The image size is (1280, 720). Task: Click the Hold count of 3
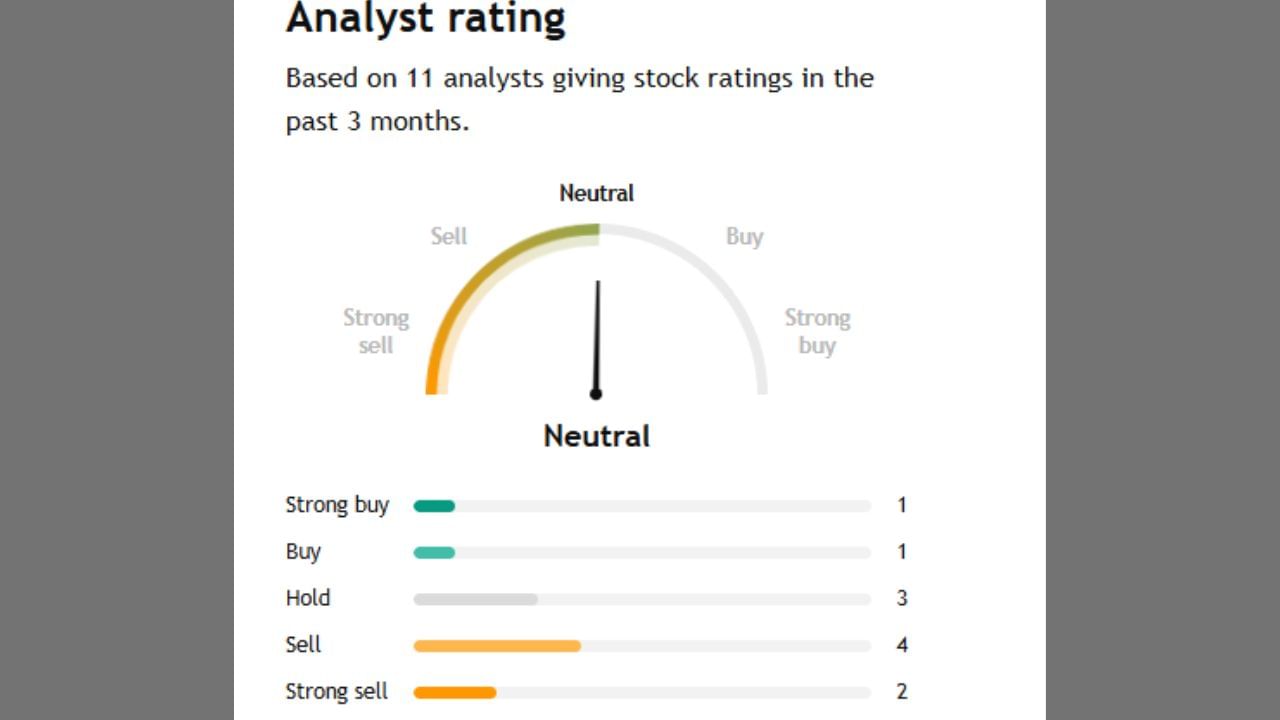coord(902,598)
